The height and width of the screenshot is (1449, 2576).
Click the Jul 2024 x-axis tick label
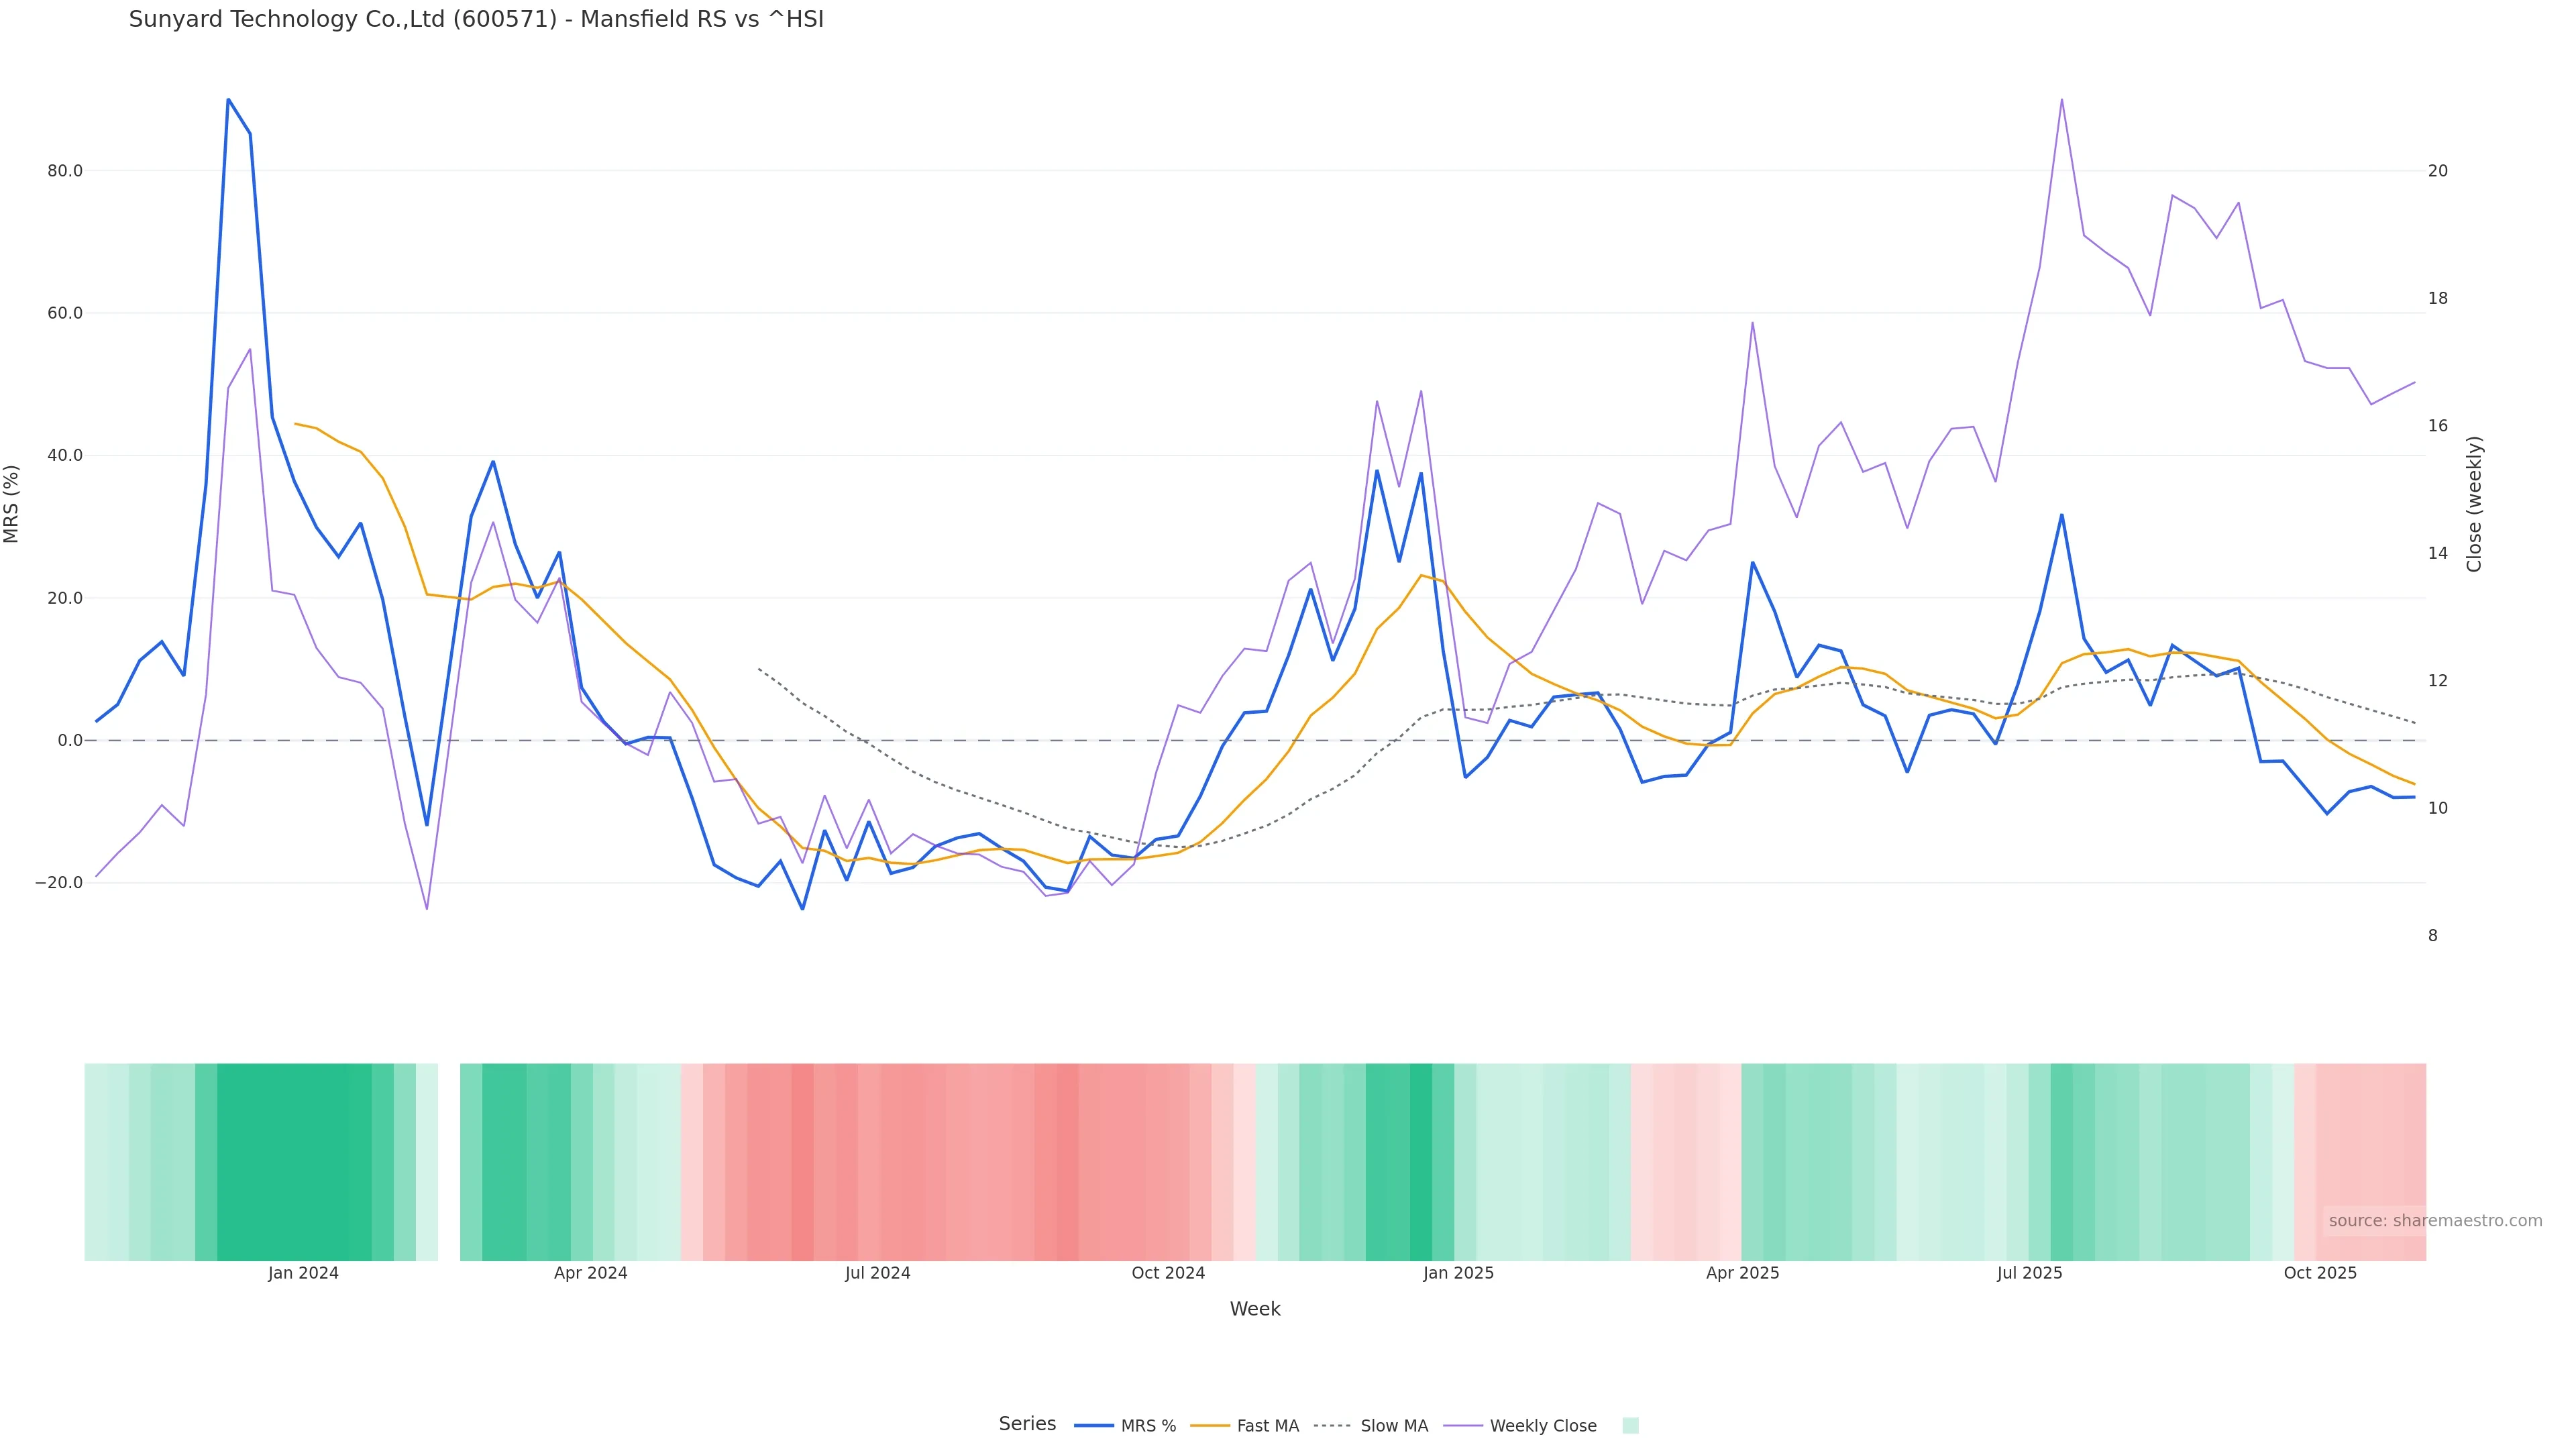tap(877, 1273)
